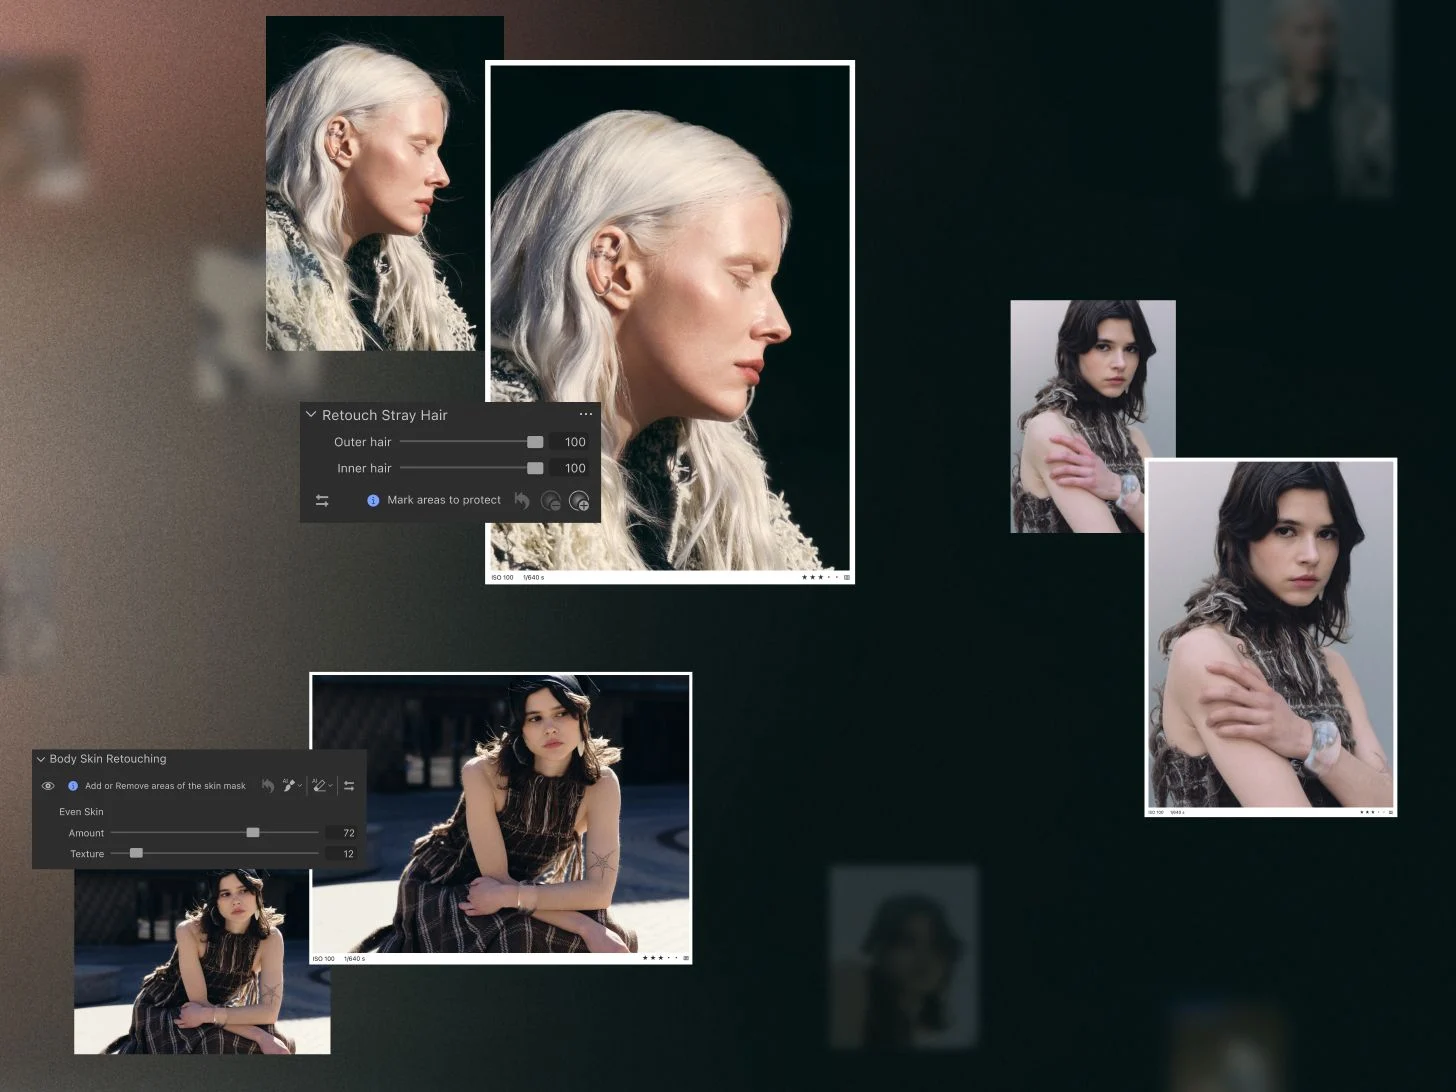Viewport: 1456px width, 1092px height.
Task: Click the 'Mark areas to protect' text
Action: pos(444,500)
